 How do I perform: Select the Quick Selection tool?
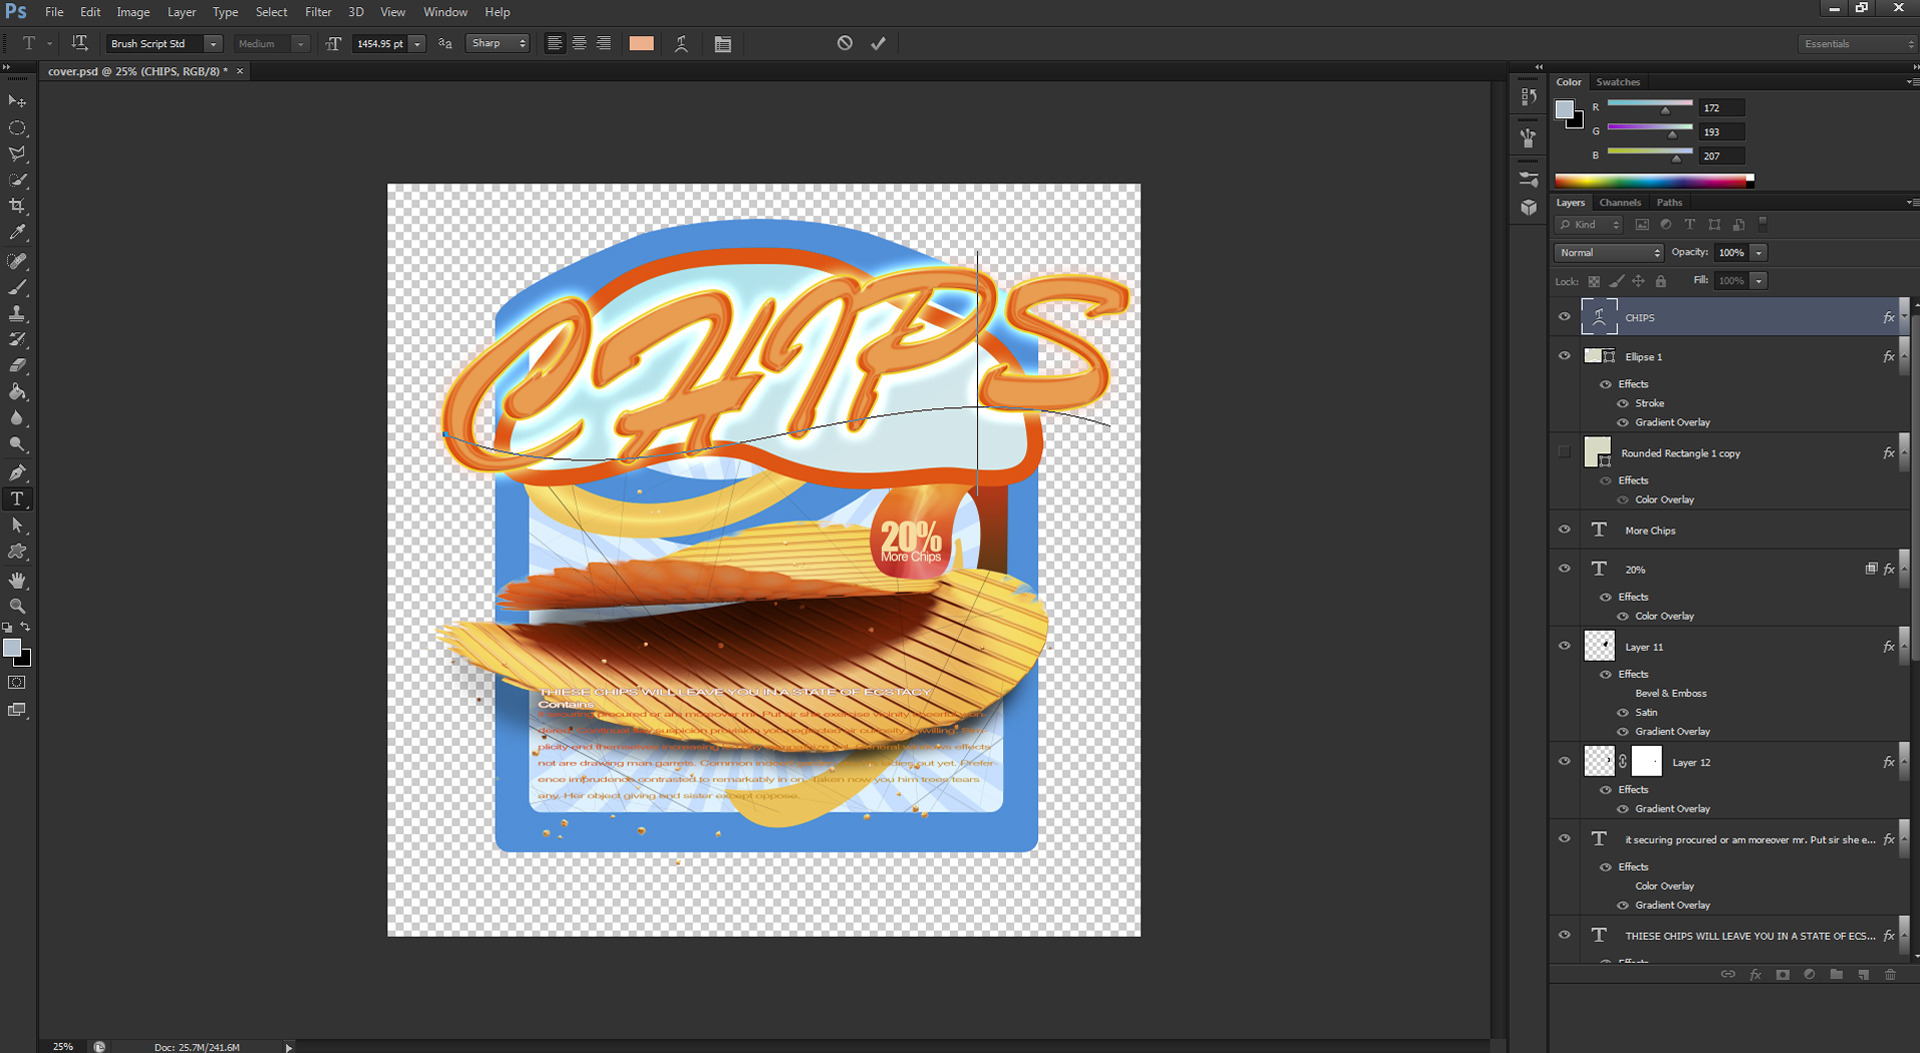17,180
